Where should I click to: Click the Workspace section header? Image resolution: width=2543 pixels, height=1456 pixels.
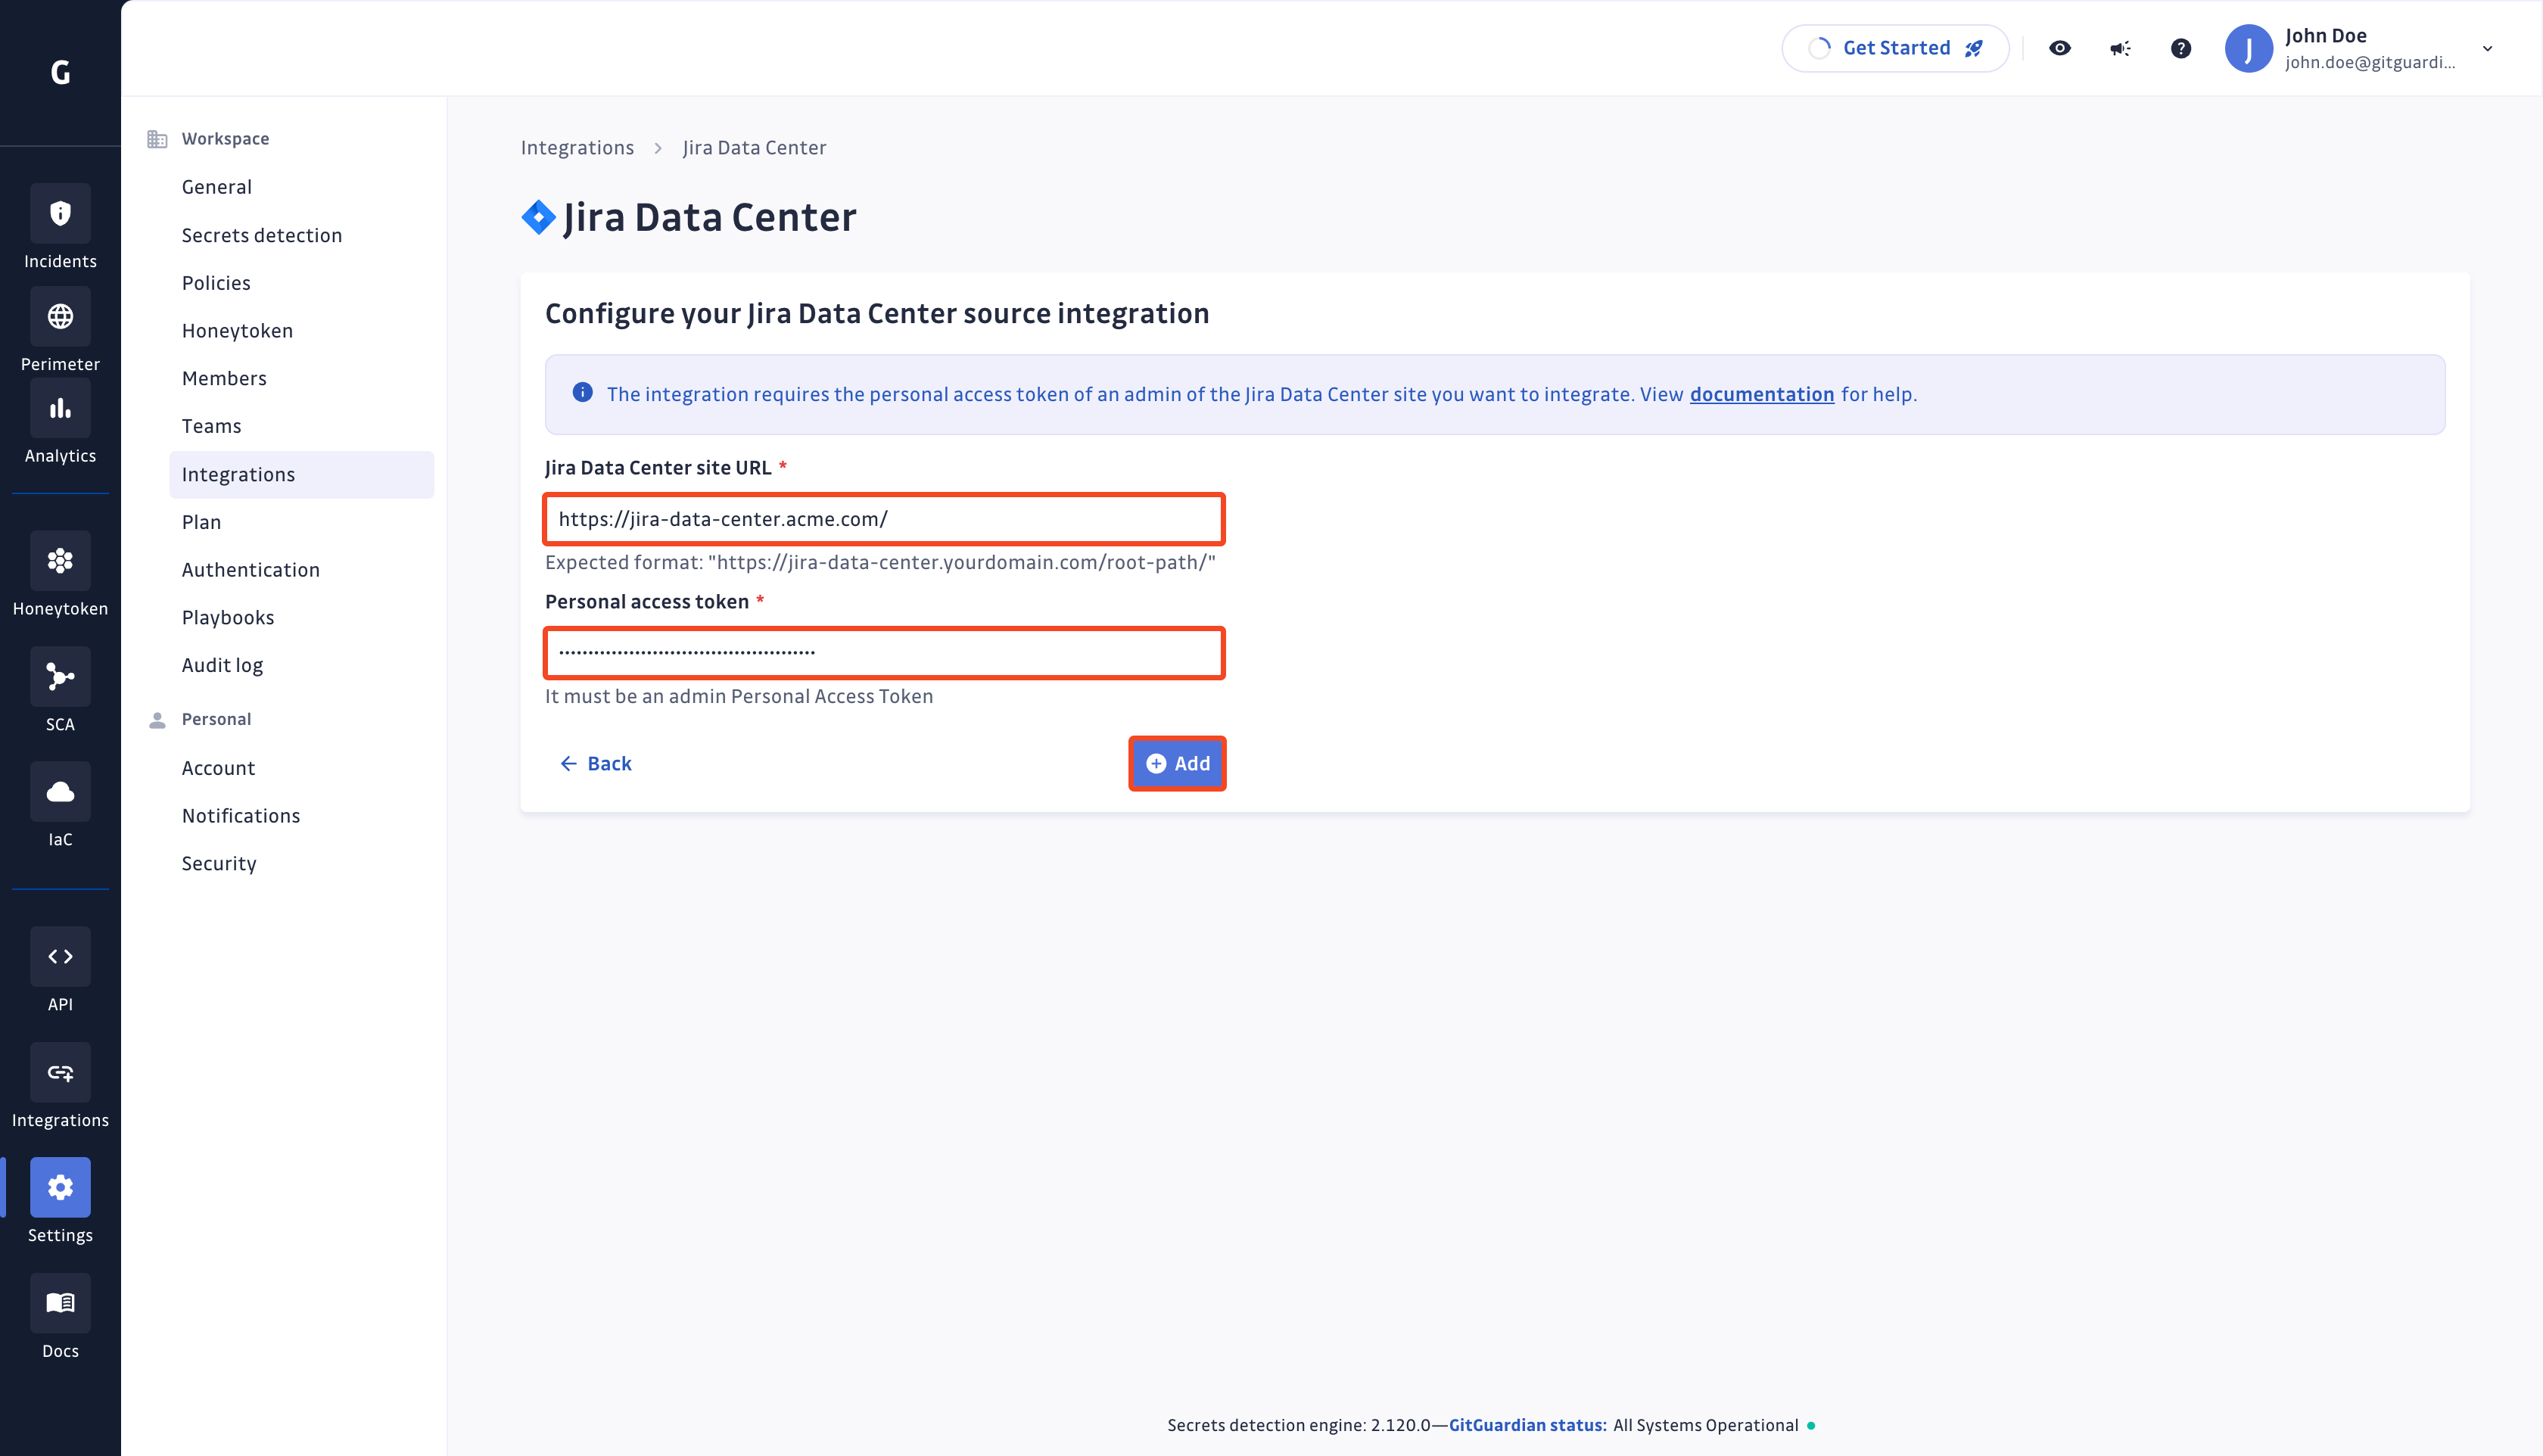tap(225, 139)
